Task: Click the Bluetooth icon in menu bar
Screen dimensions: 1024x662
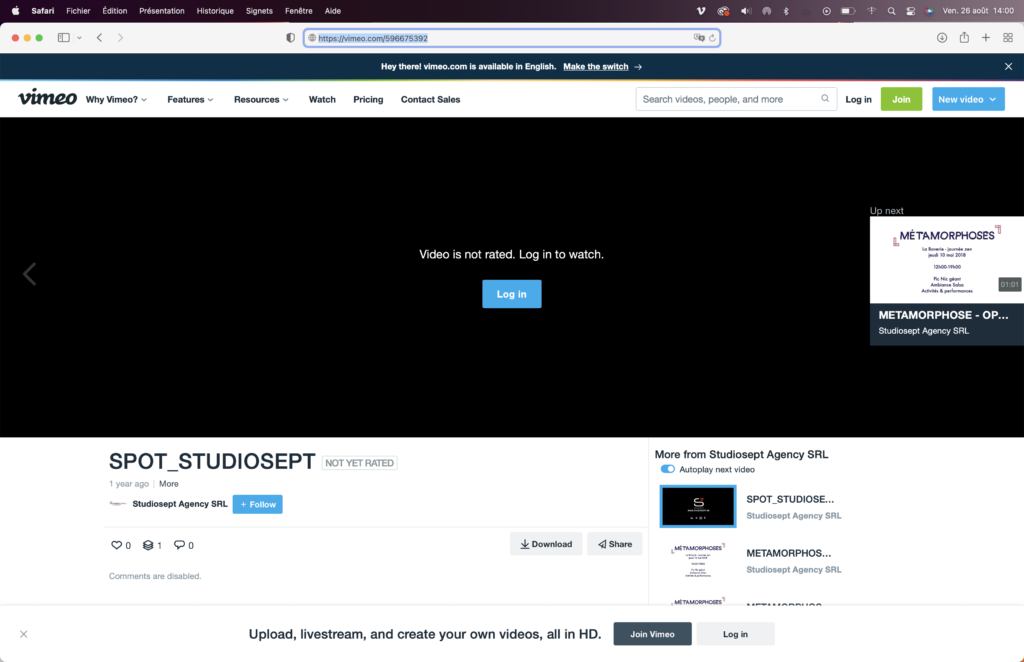Action: (786, 11)
